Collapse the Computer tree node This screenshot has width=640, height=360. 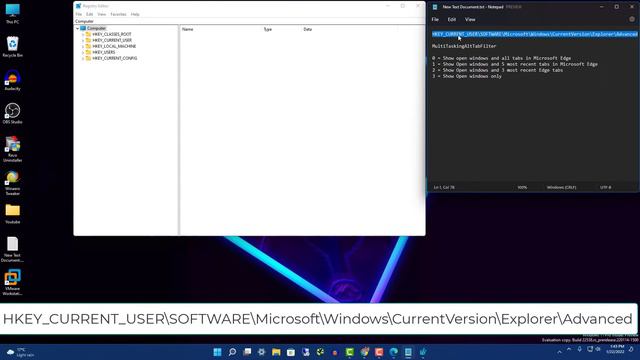(x=78, y=29)
